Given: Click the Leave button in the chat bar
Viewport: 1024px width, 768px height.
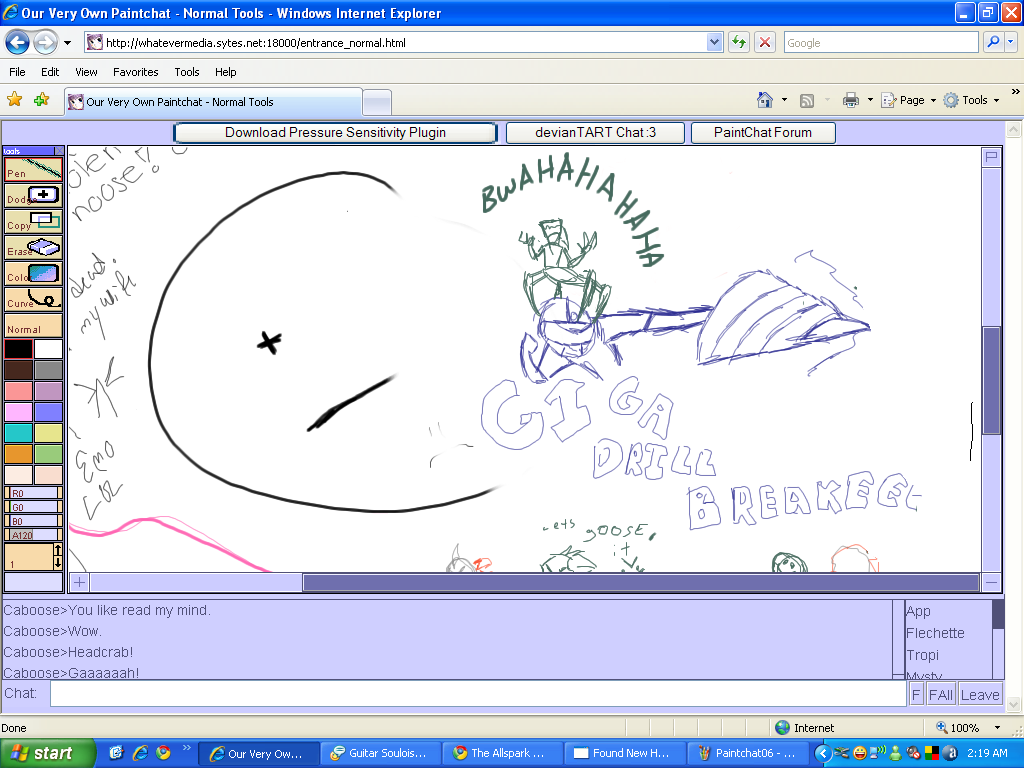Looking at the screenshot, I should tap(980, 693).
